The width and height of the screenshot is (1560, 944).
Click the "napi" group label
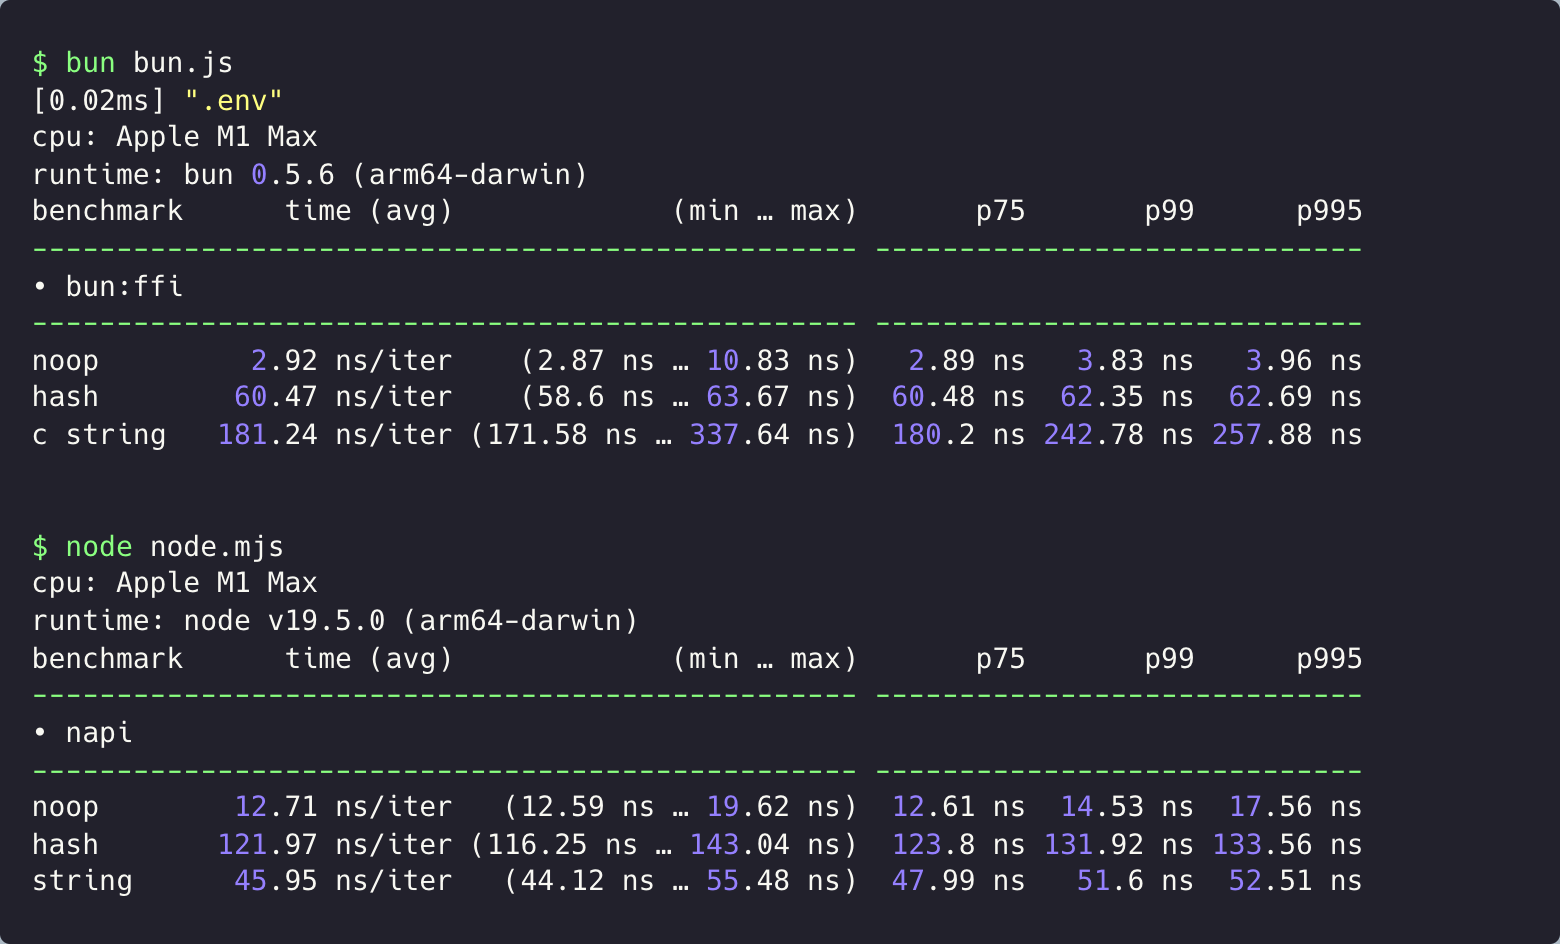[x=98, y=733]
